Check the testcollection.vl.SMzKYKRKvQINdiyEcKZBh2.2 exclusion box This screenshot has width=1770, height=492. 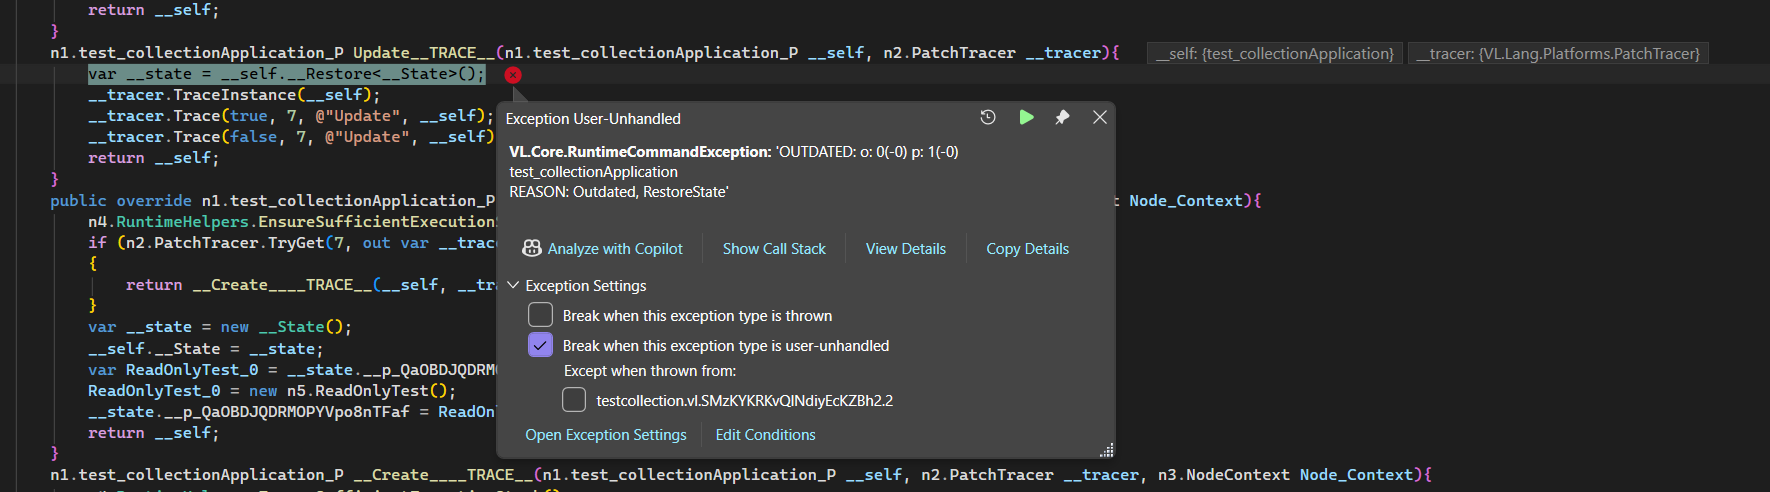pos(574,400)
